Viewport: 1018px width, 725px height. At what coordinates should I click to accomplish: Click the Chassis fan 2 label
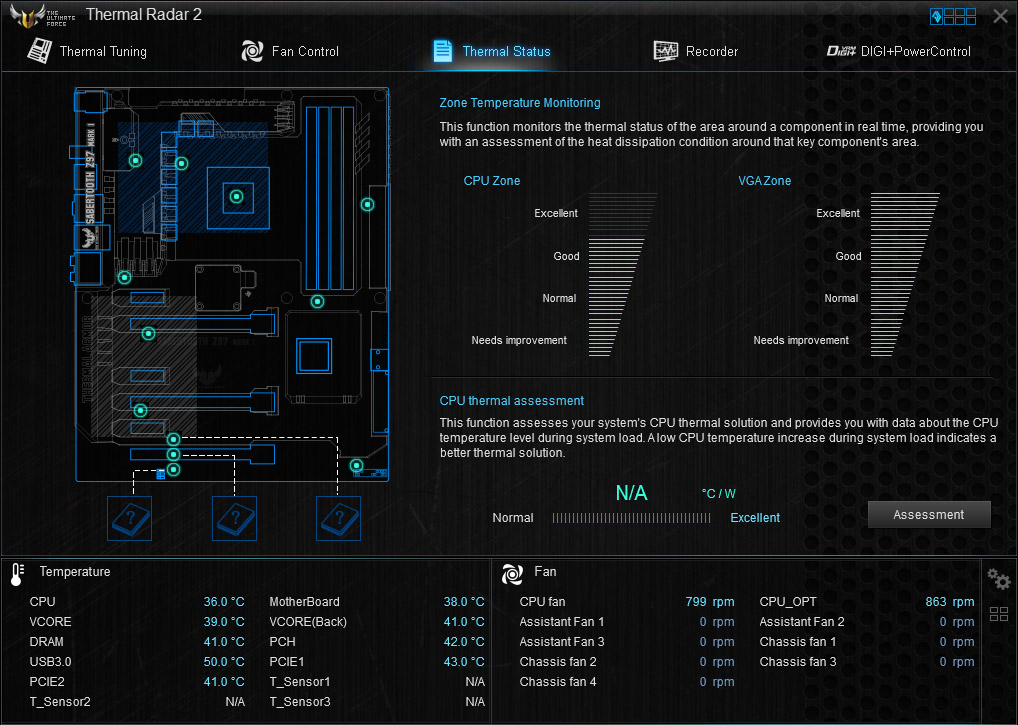[x=558, y=662]
